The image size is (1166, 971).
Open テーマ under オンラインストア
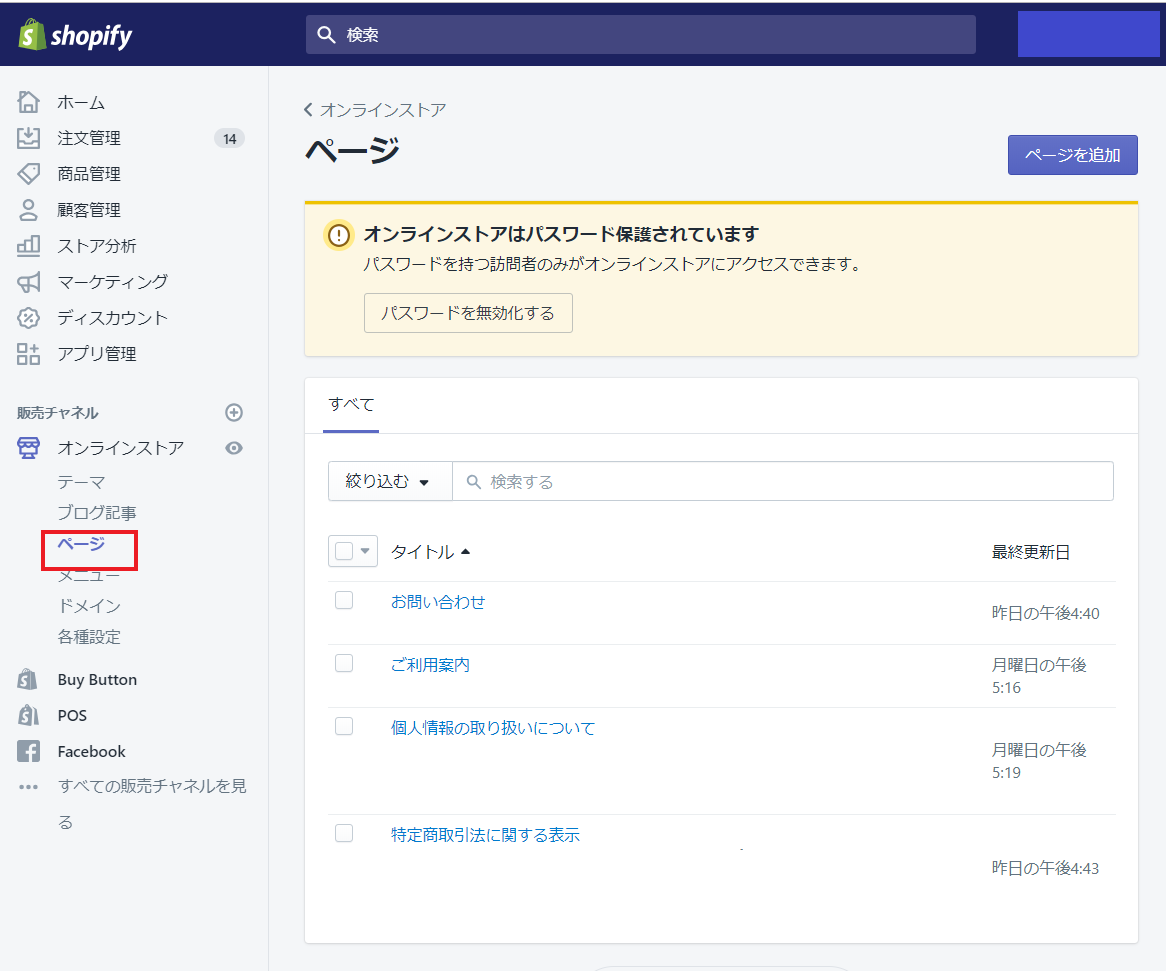(x=81, y=483)
